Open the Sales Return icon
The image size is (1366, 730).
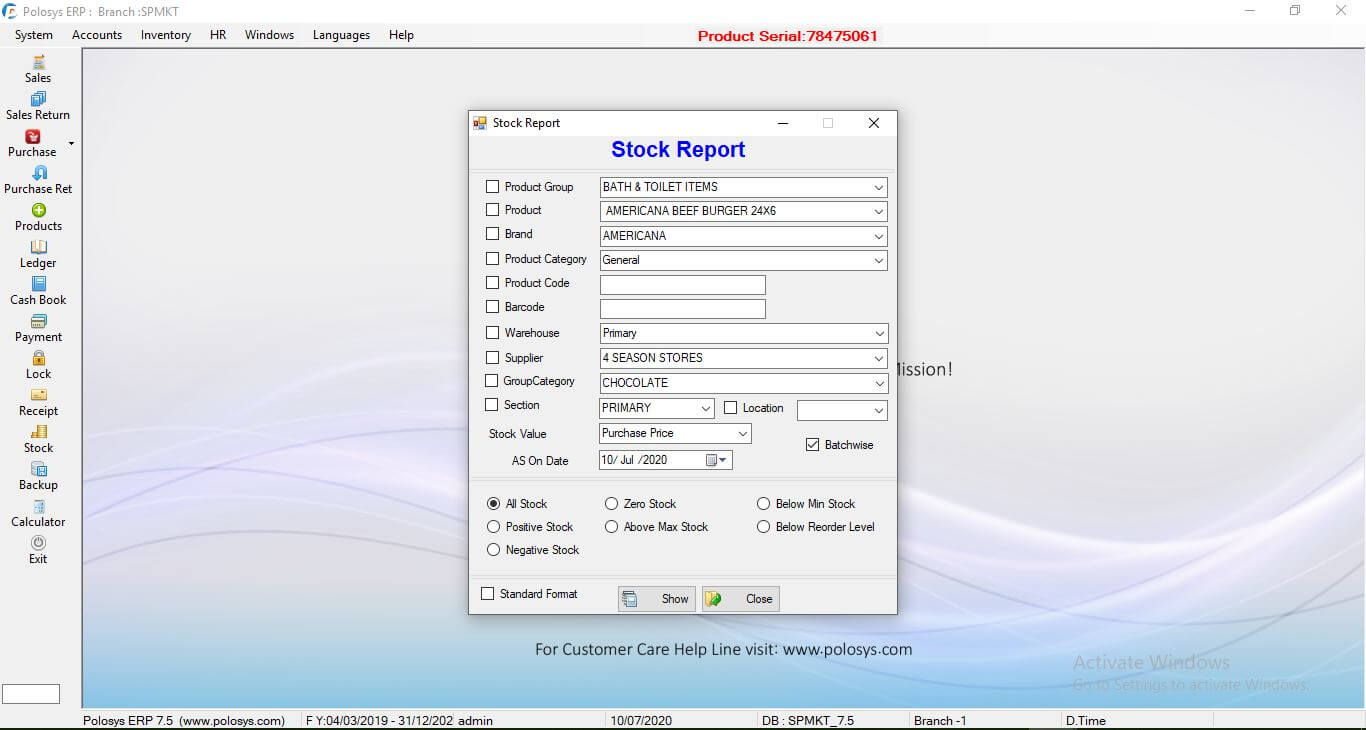click(x=38, y=99)
